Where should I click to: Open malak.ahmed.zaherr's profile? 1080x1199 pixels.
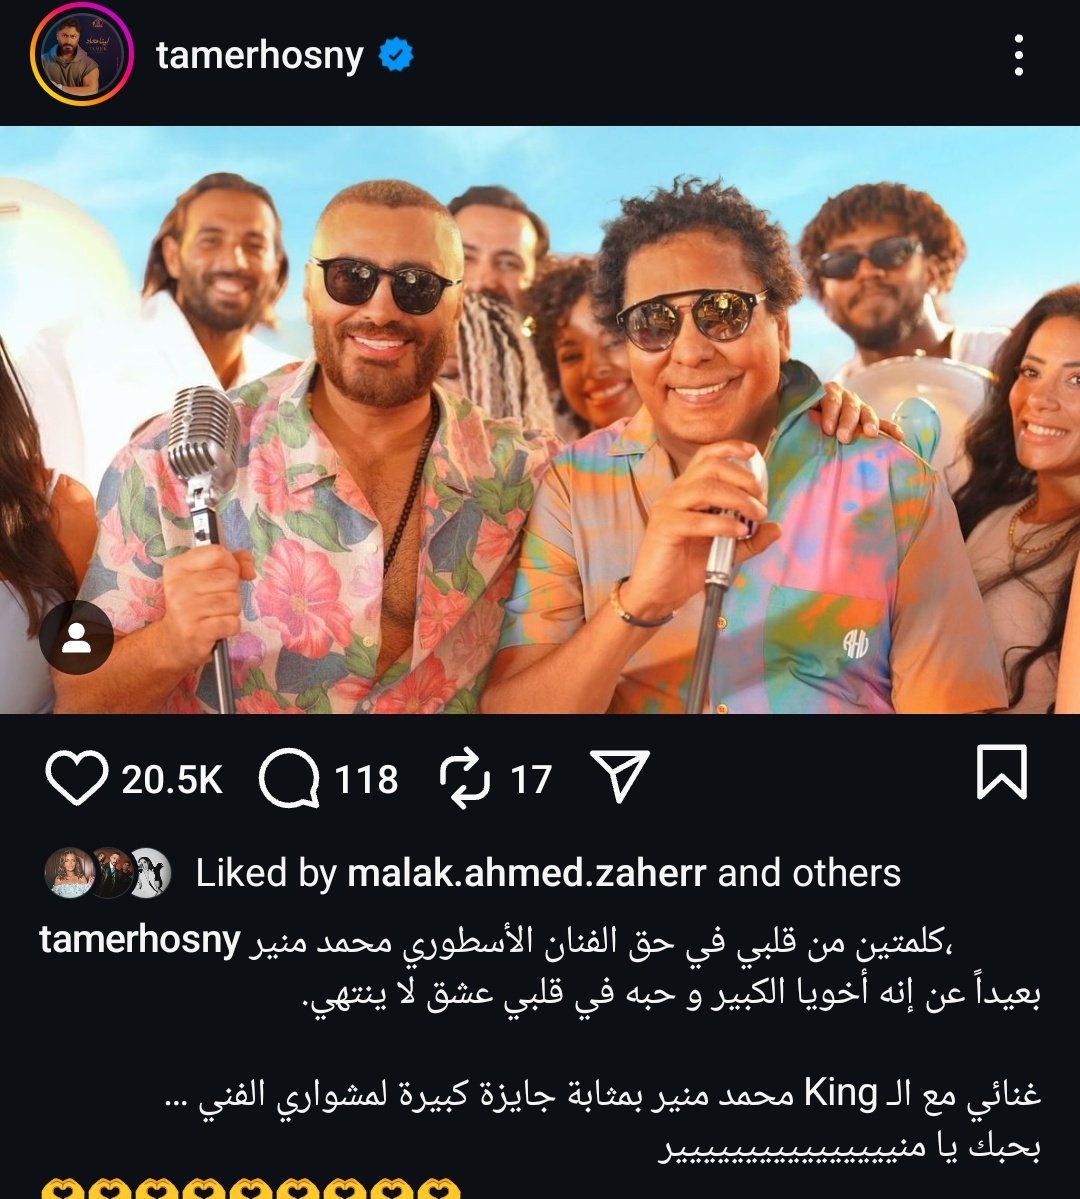tap(526, 873)
